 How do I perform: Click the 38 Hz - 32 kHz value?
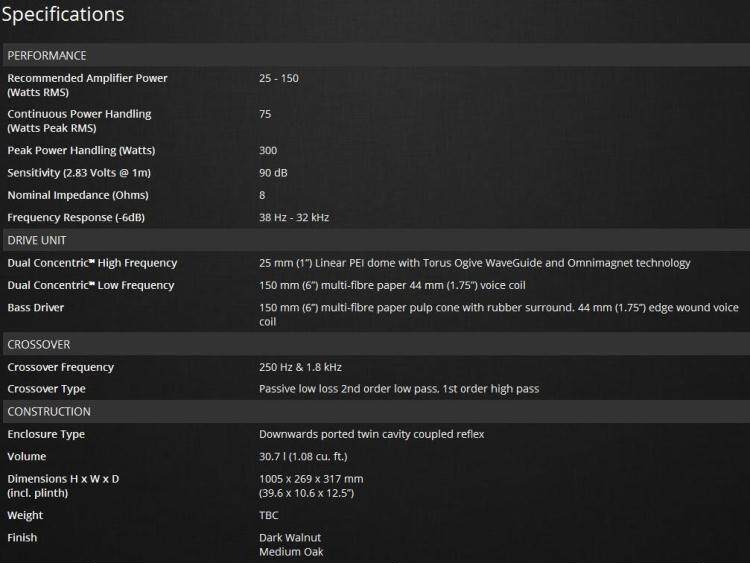(294, 217)
